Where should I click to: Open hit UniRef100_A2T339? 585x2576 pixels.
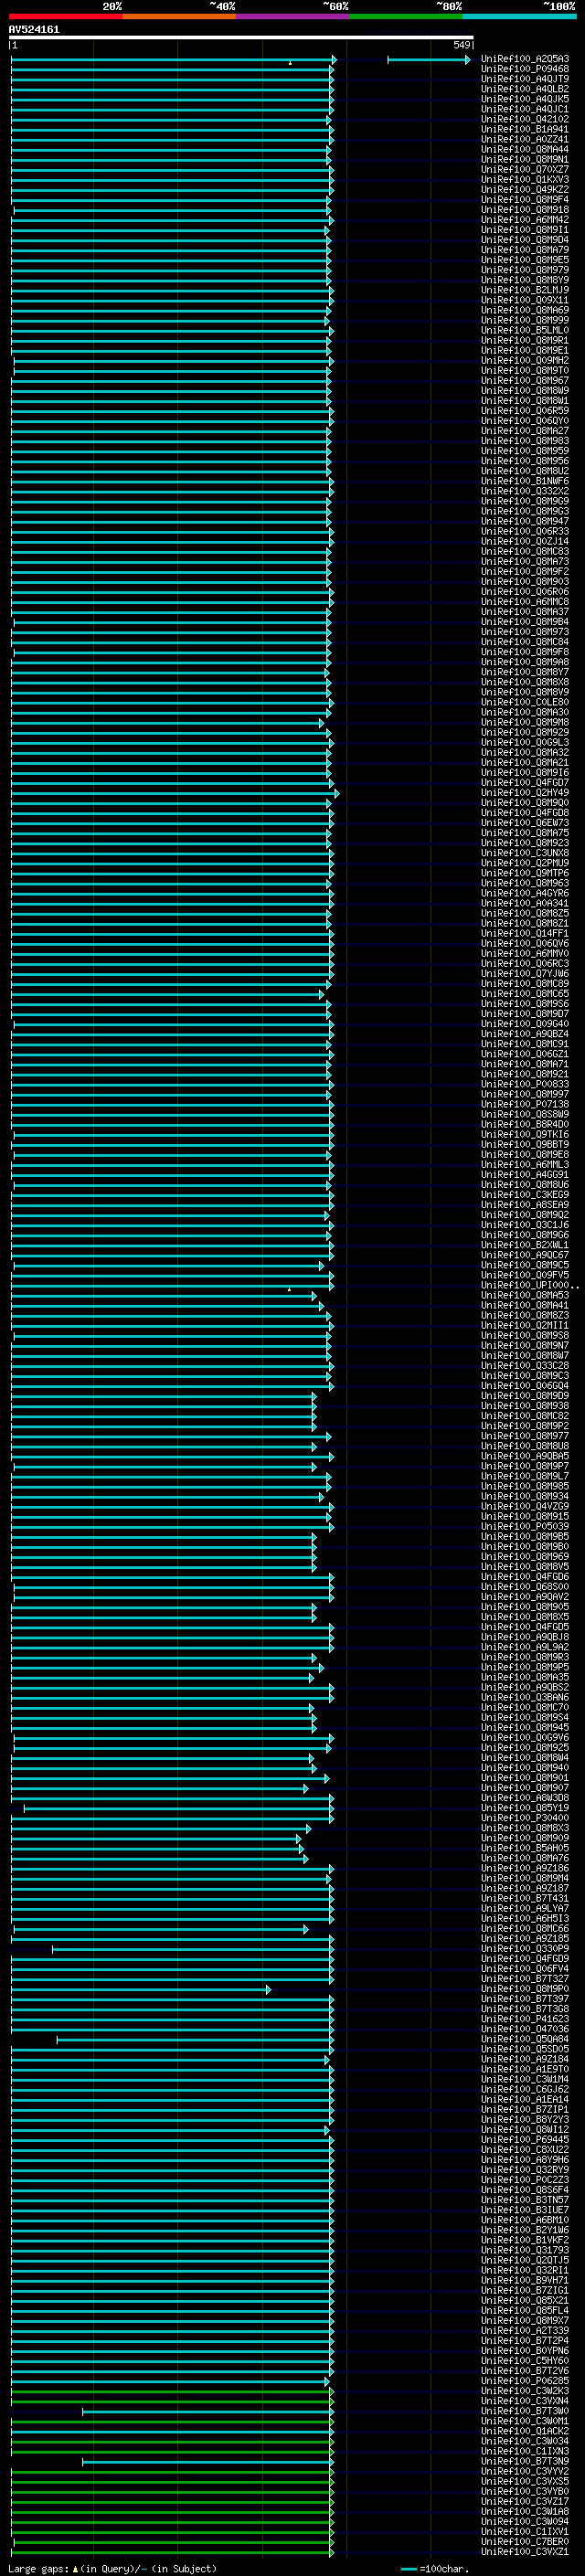(x=524, y=2331)
